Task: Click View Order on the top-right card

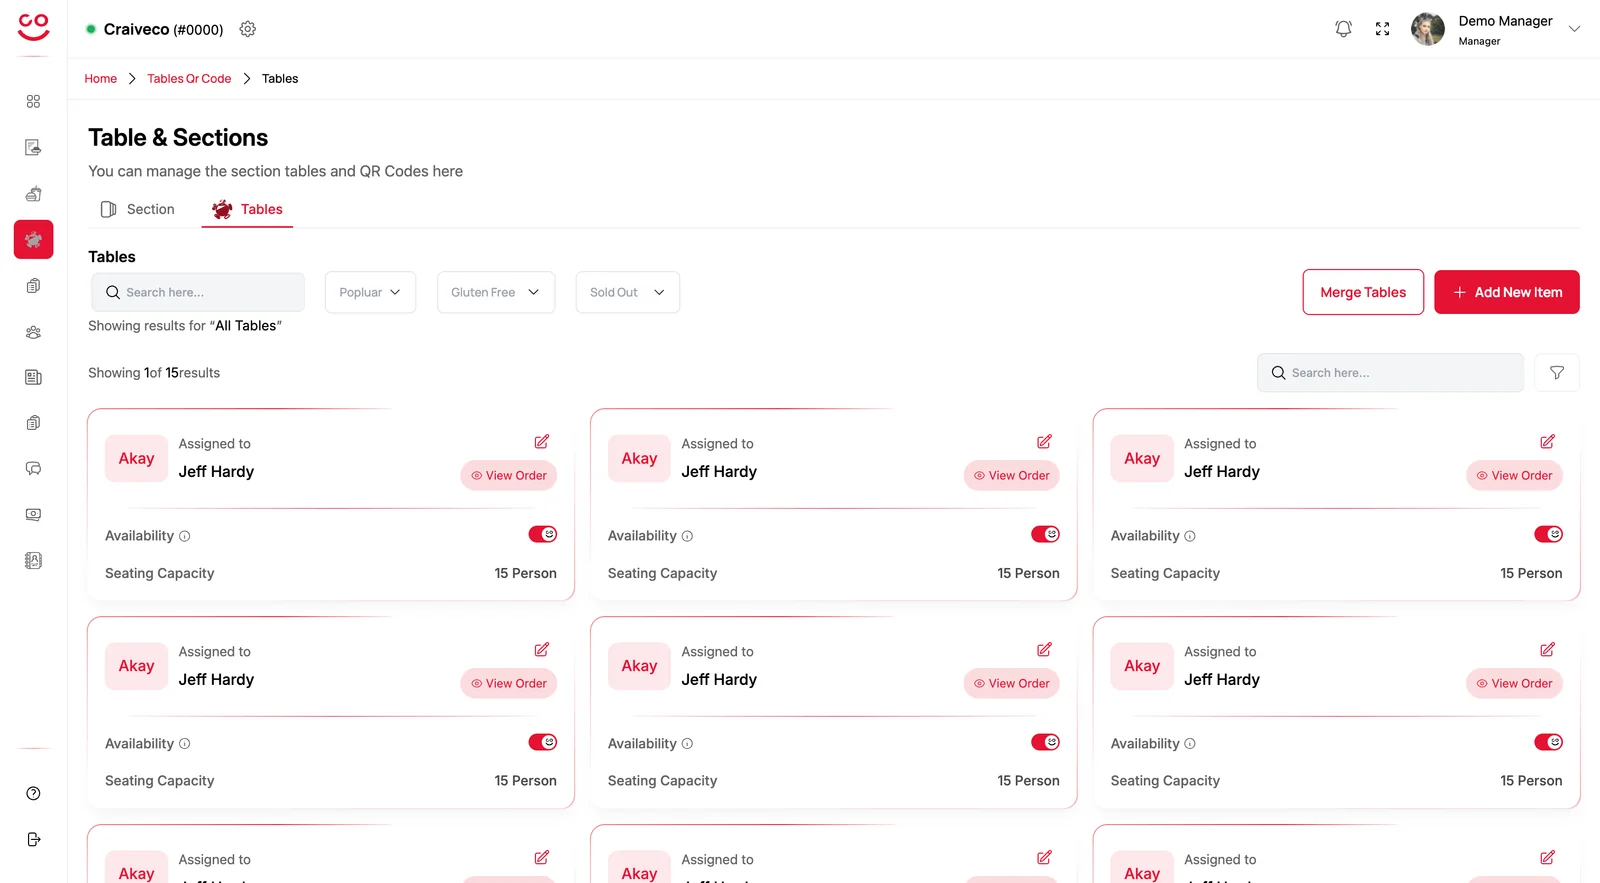Action: (1515, 476)
